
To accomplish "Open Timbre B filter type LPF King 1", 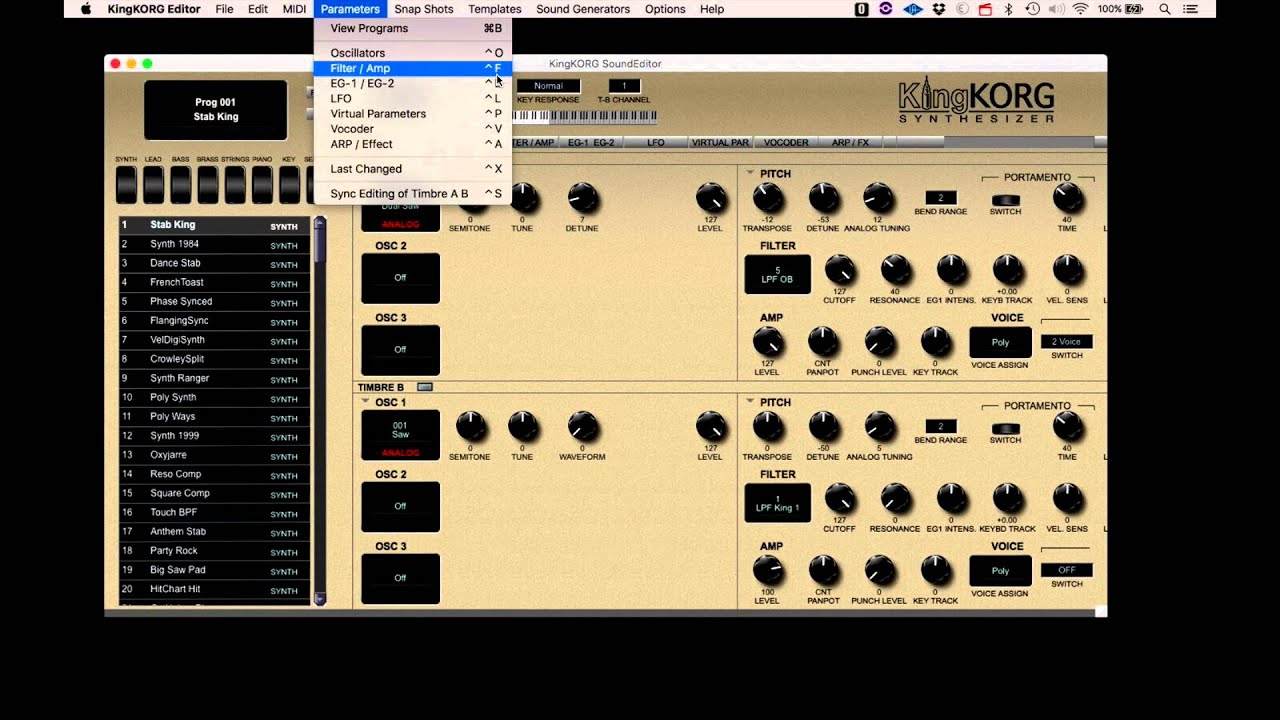I will (777, 503).
